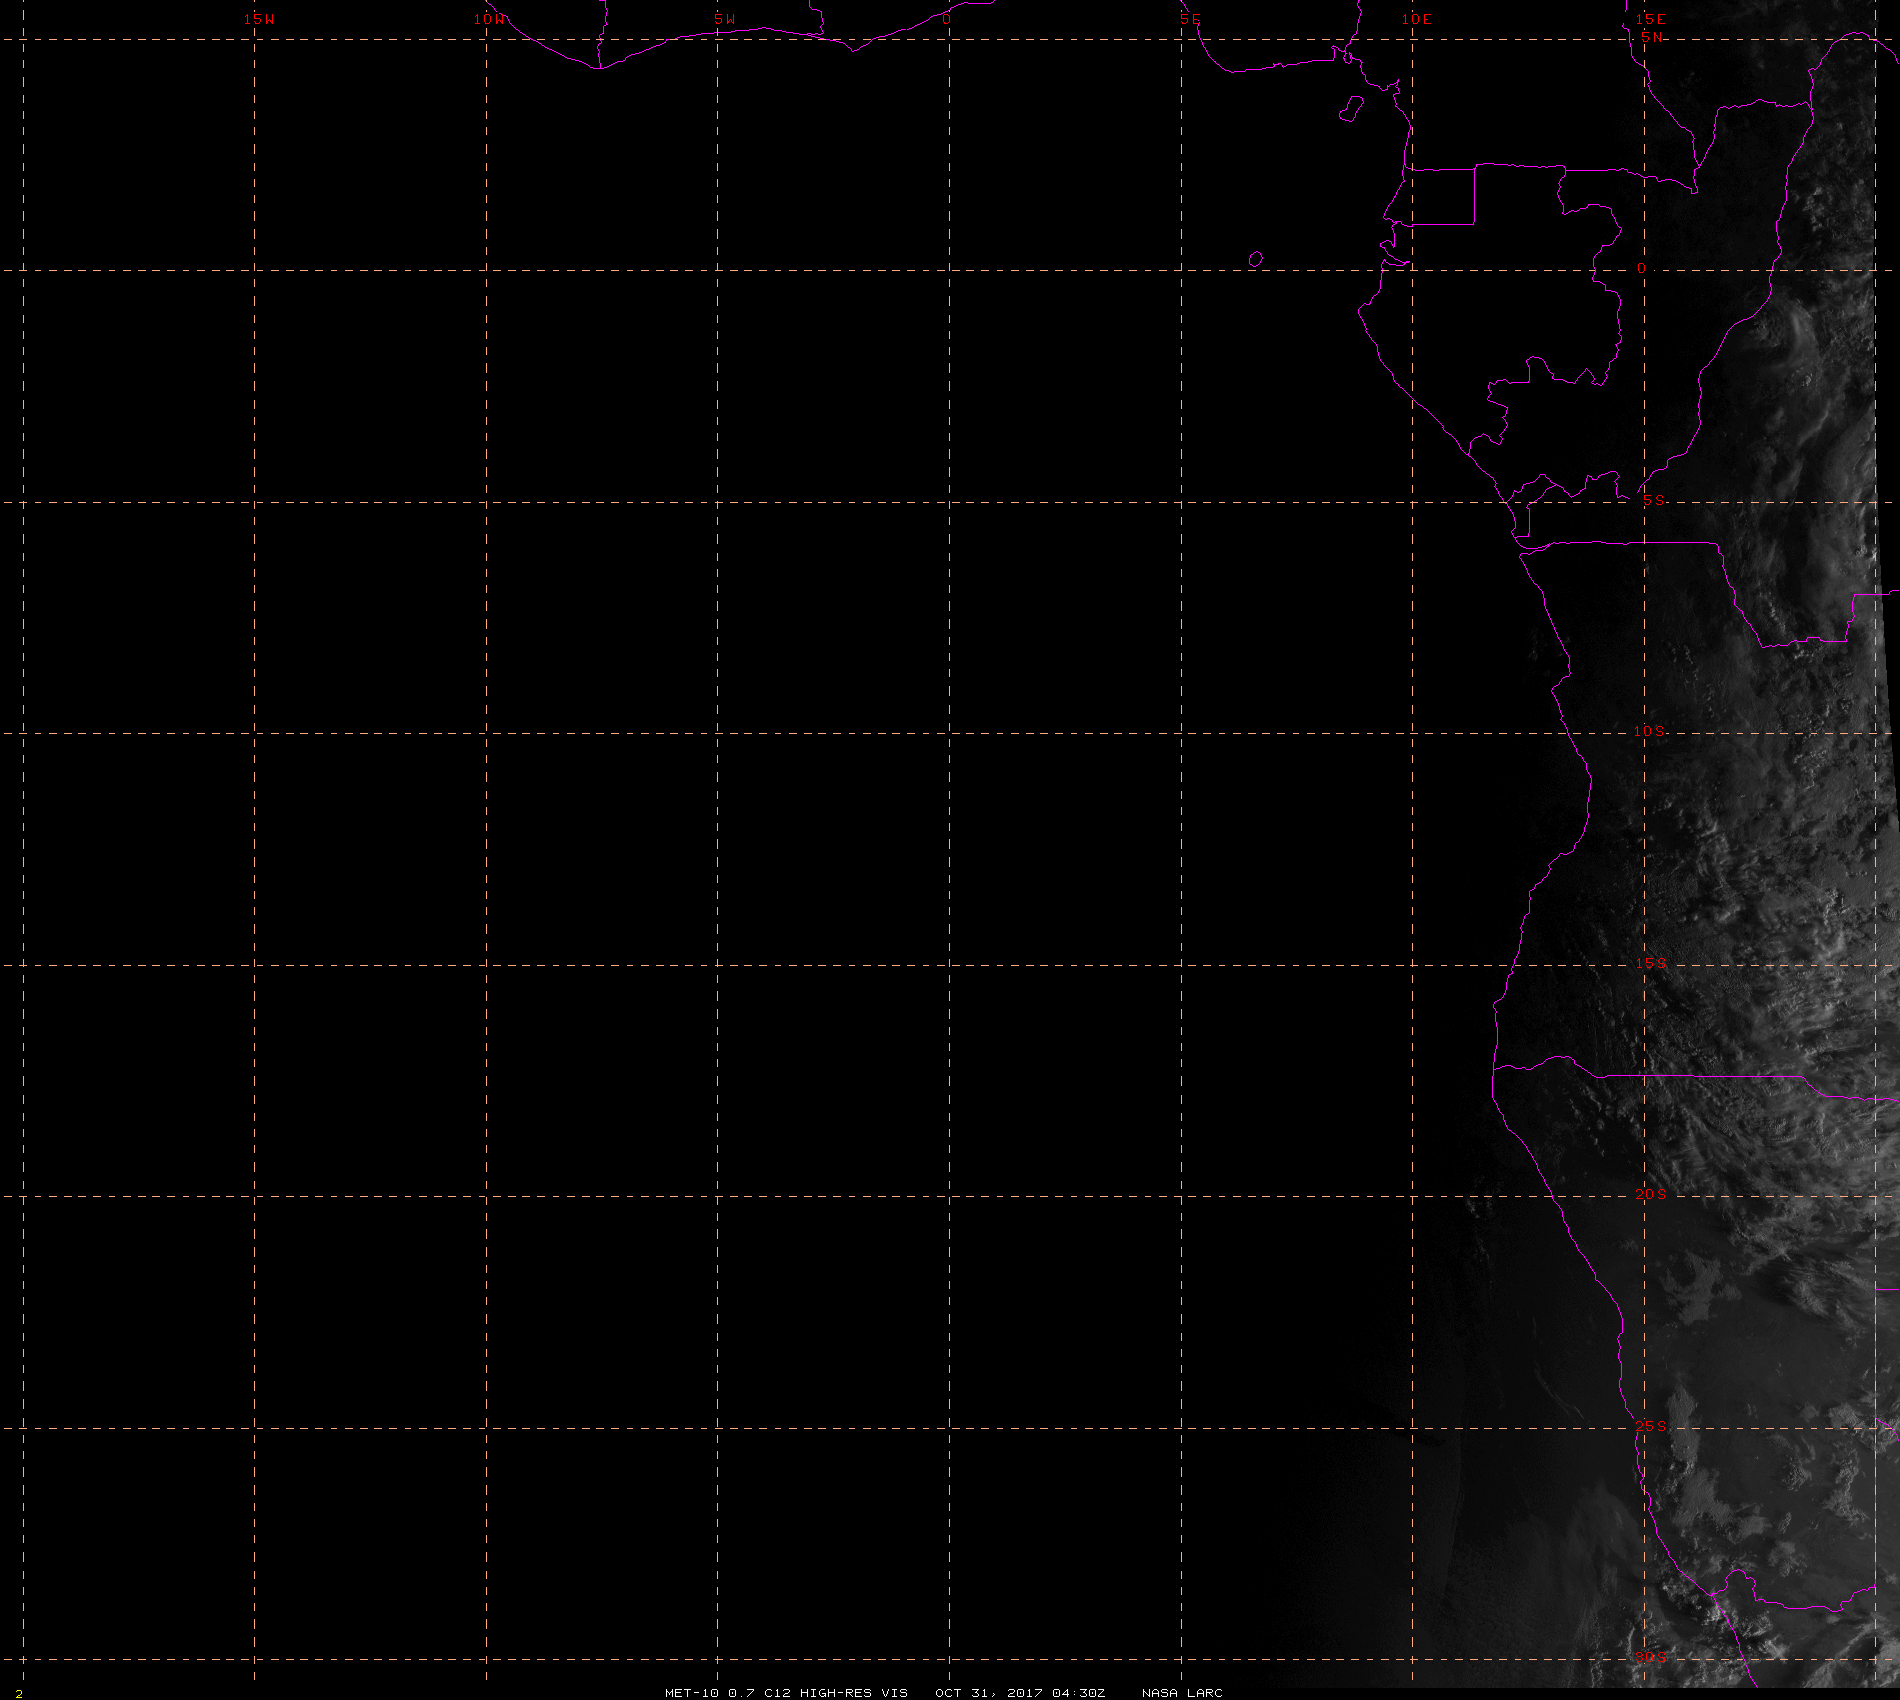Click the OCT 31, 2017 04:30Z timestamp
1900x1700 pixels.
click(1020, 1692)
